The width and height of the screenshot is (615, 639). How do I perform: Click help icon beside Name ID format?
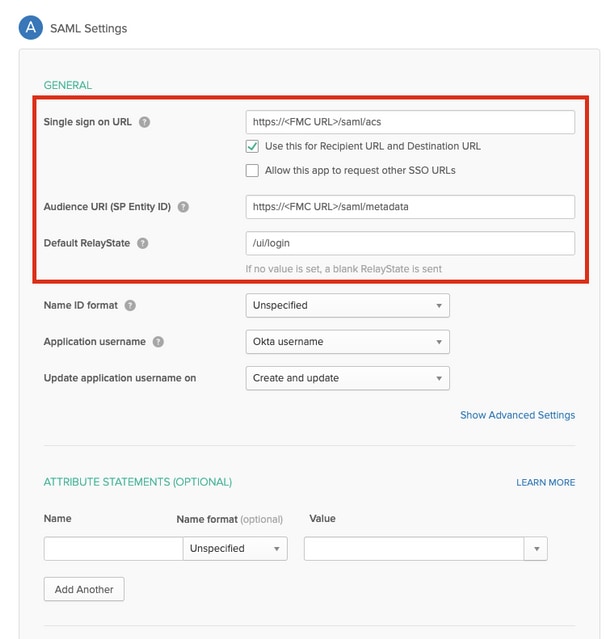131,305
